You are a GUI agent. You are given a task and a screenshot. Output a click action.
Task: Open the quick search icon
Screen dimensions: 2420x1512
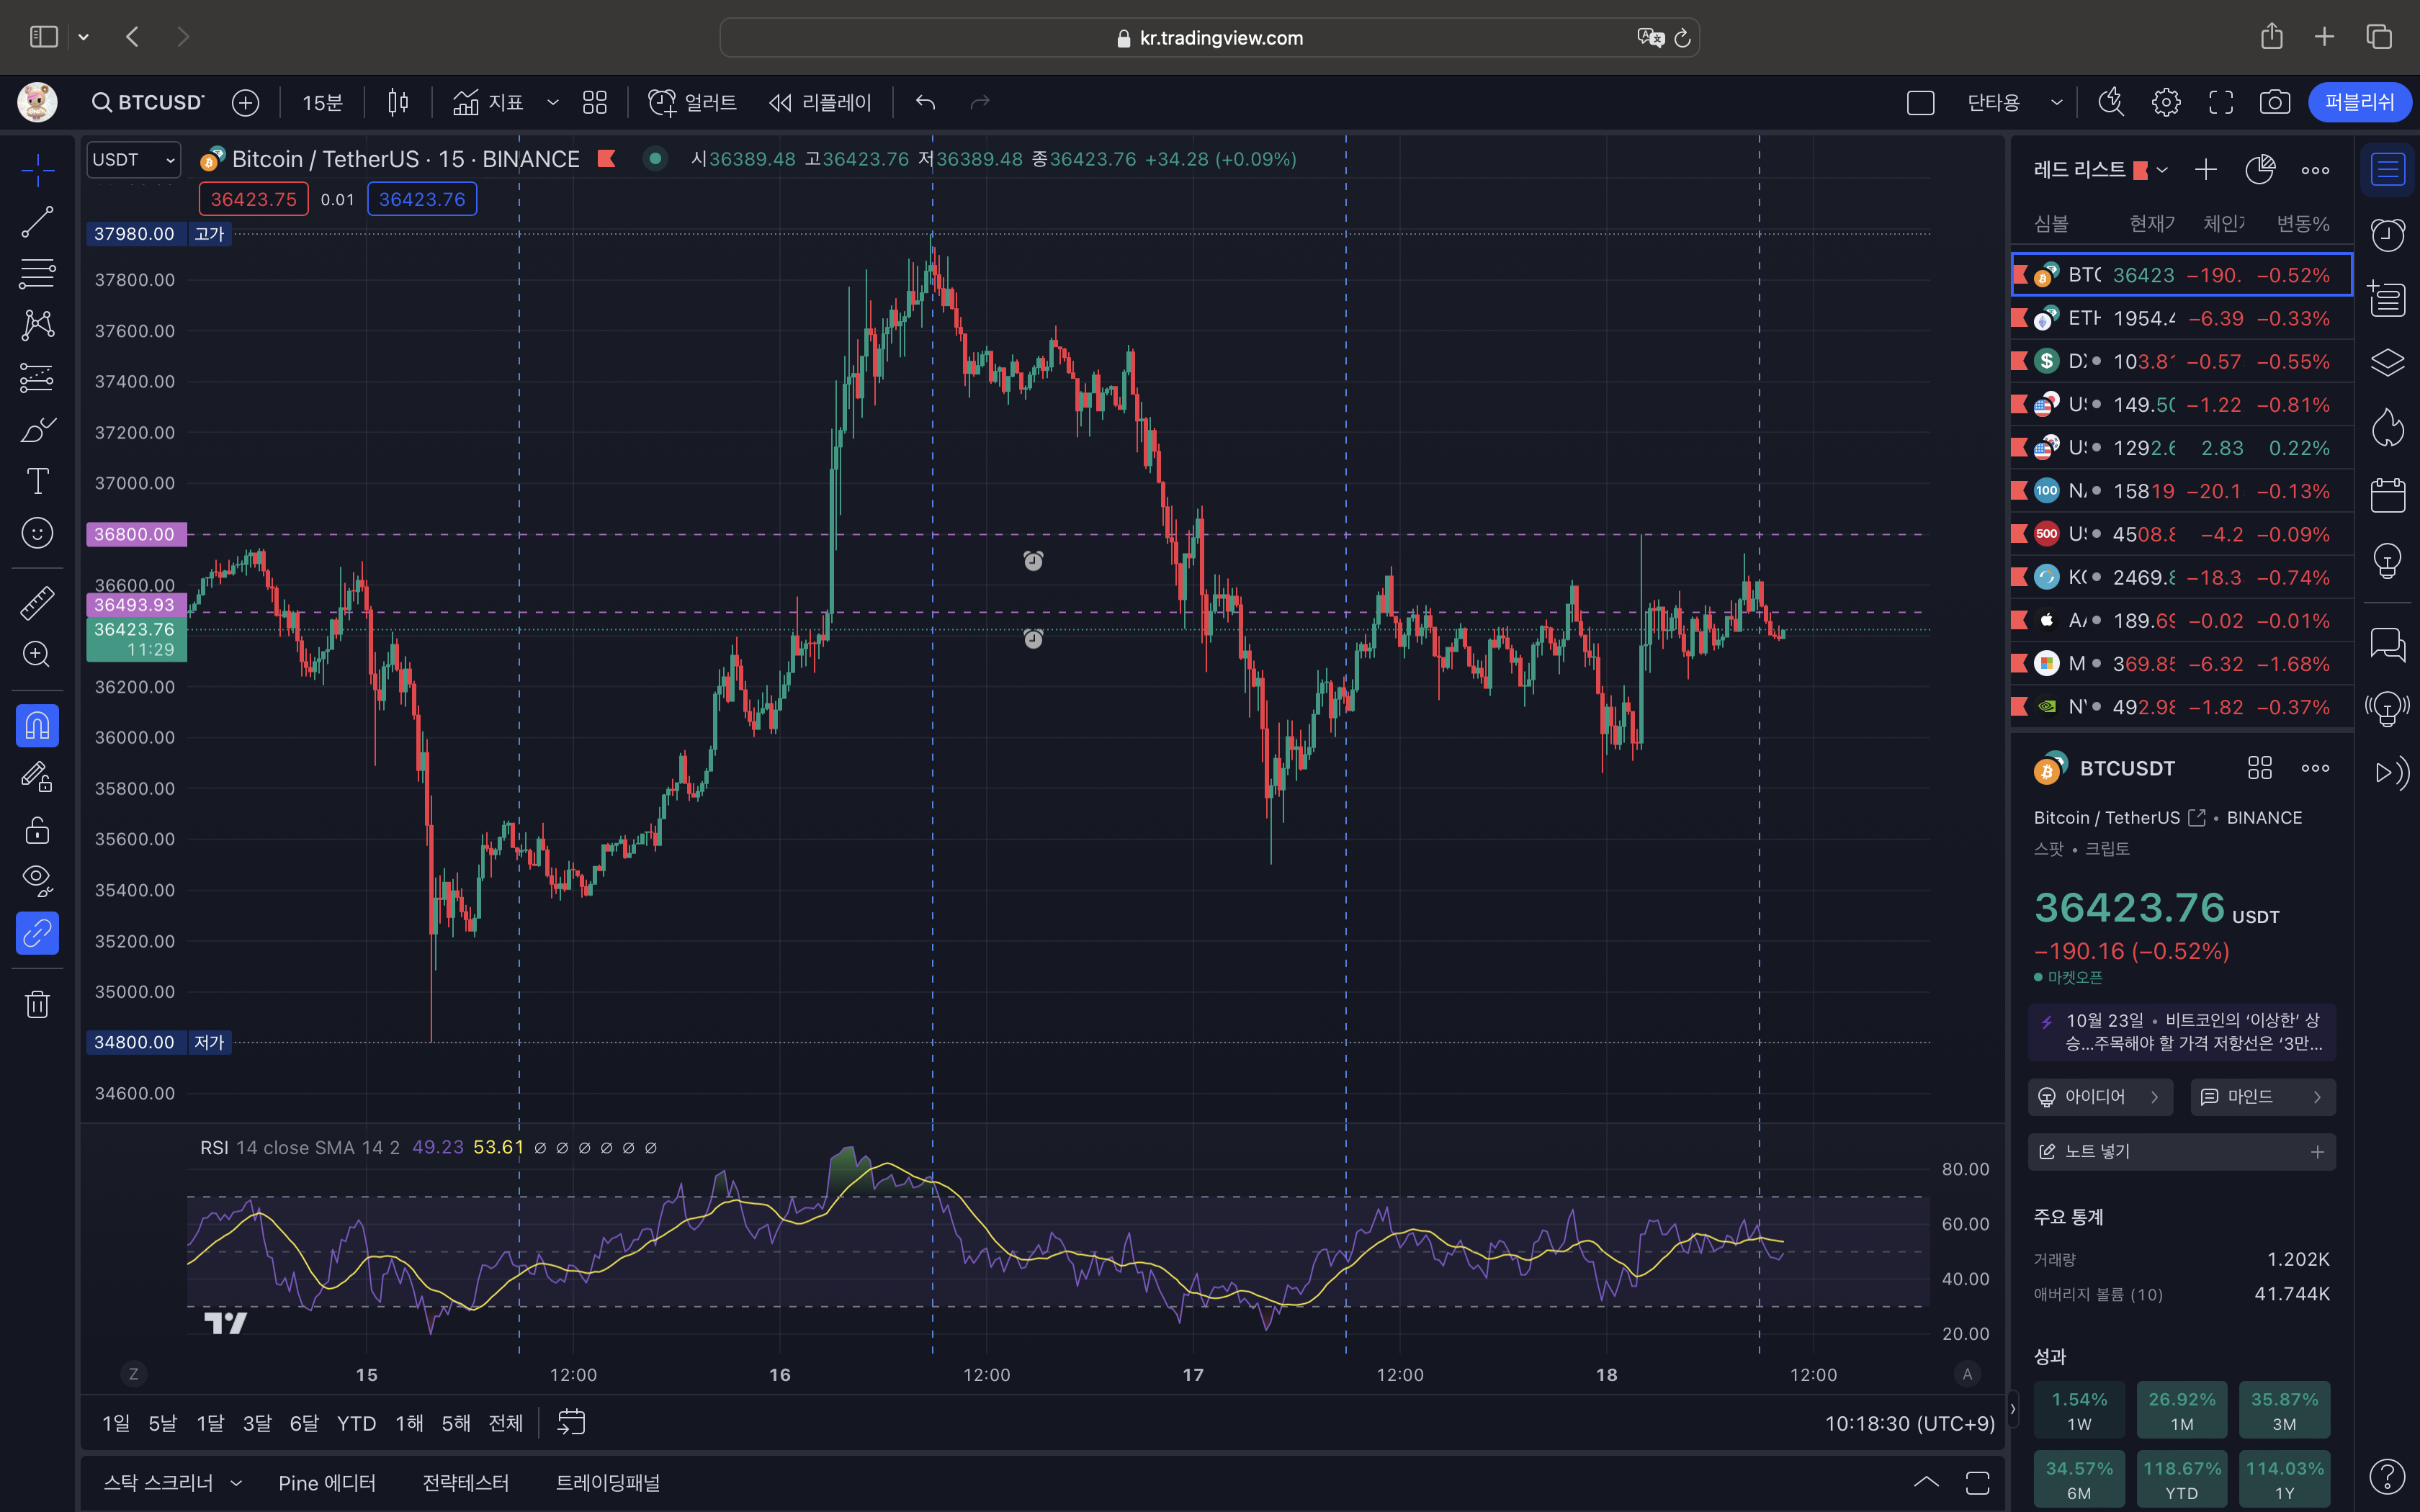2111,102
